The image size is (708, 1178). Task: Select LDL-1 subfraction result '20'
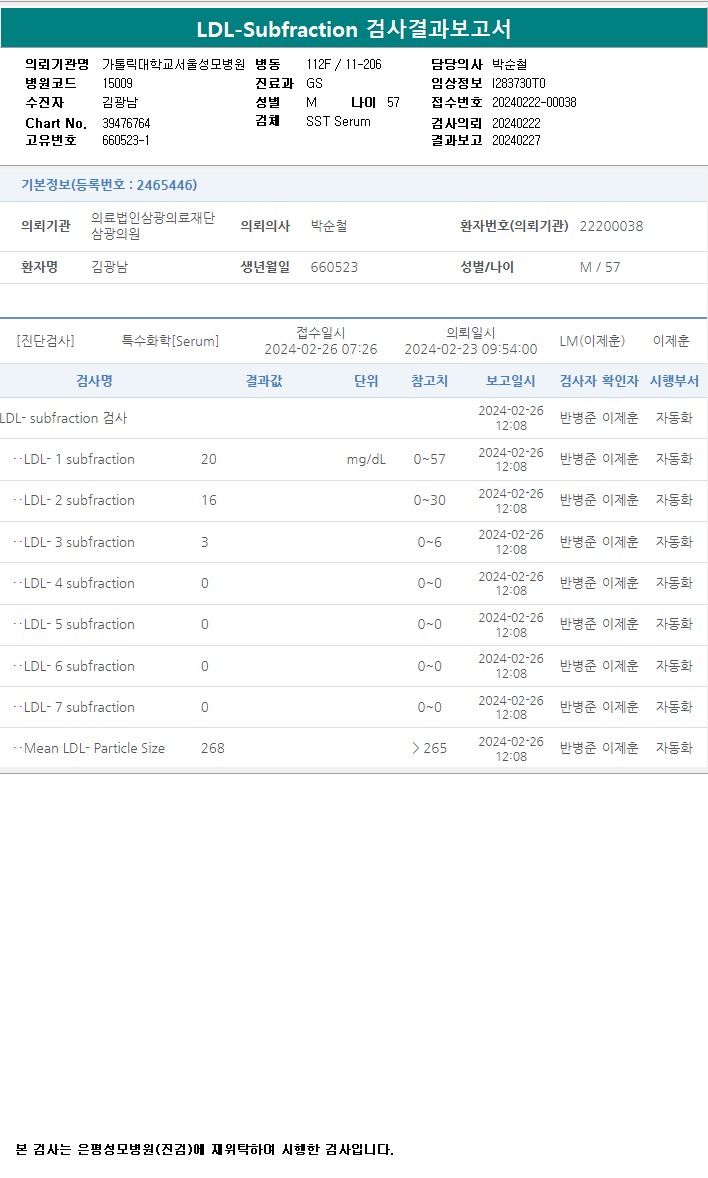tap(209, 460)
